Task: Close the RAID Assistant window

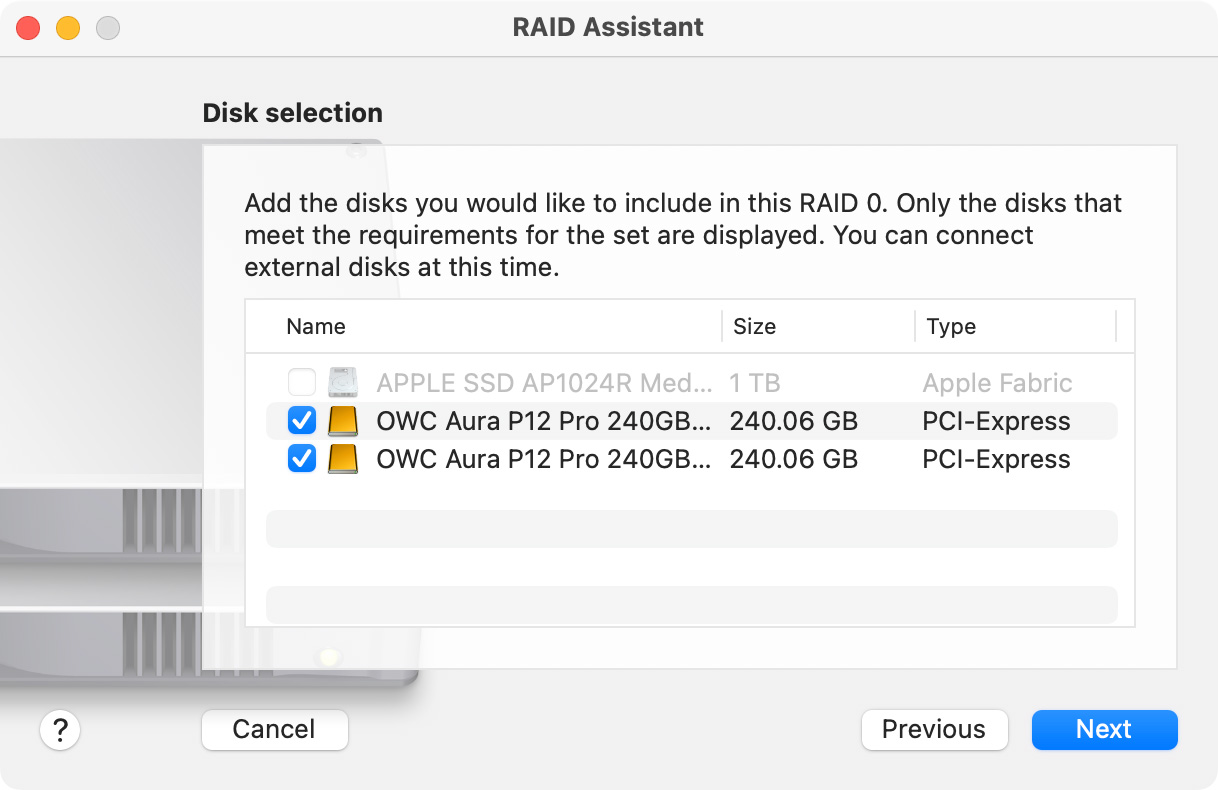Action: point(28,28)
